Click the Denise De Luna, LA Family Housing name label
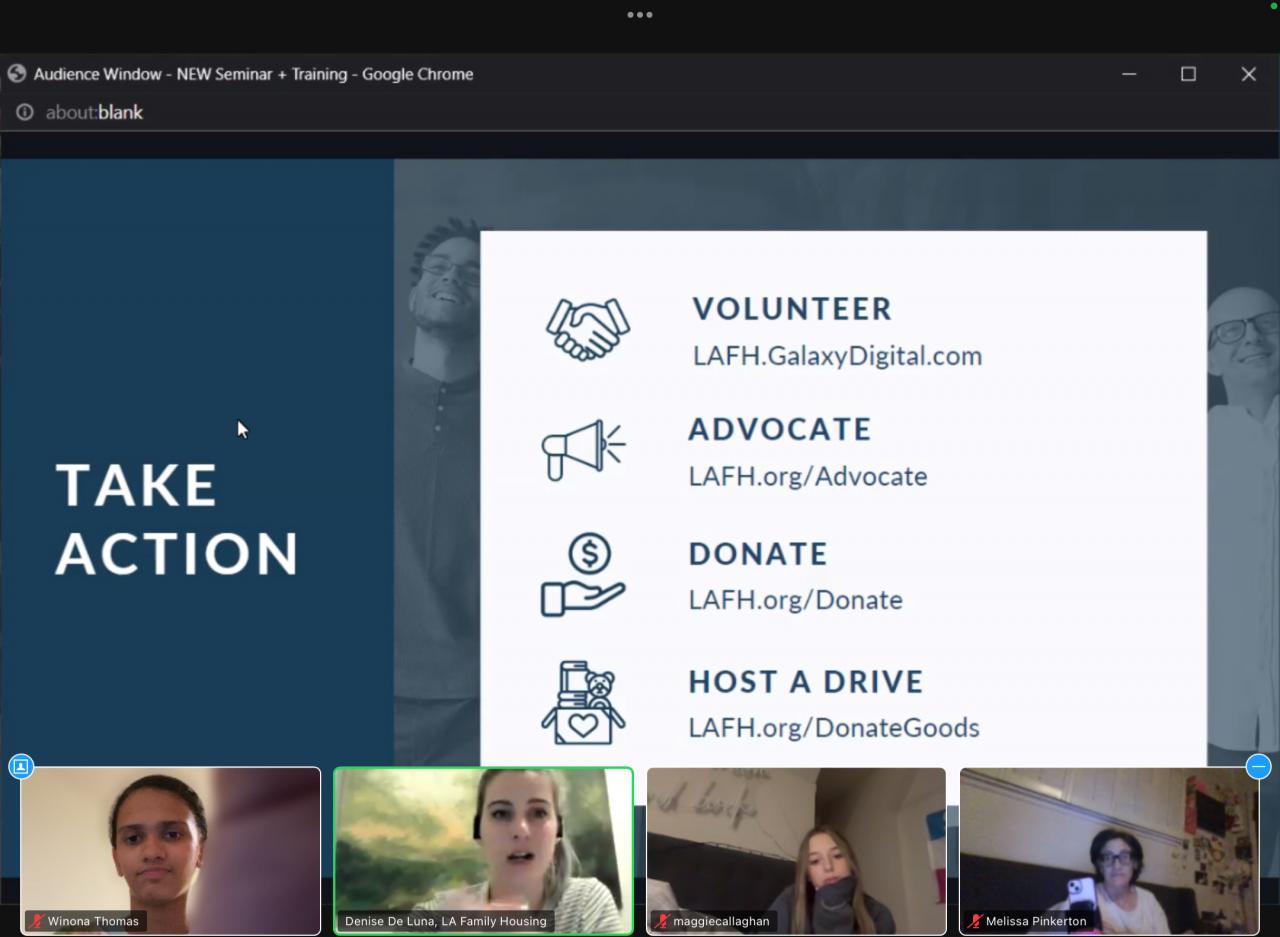The height and width of the screenshot is (937, 1280). tap(446, 921)
